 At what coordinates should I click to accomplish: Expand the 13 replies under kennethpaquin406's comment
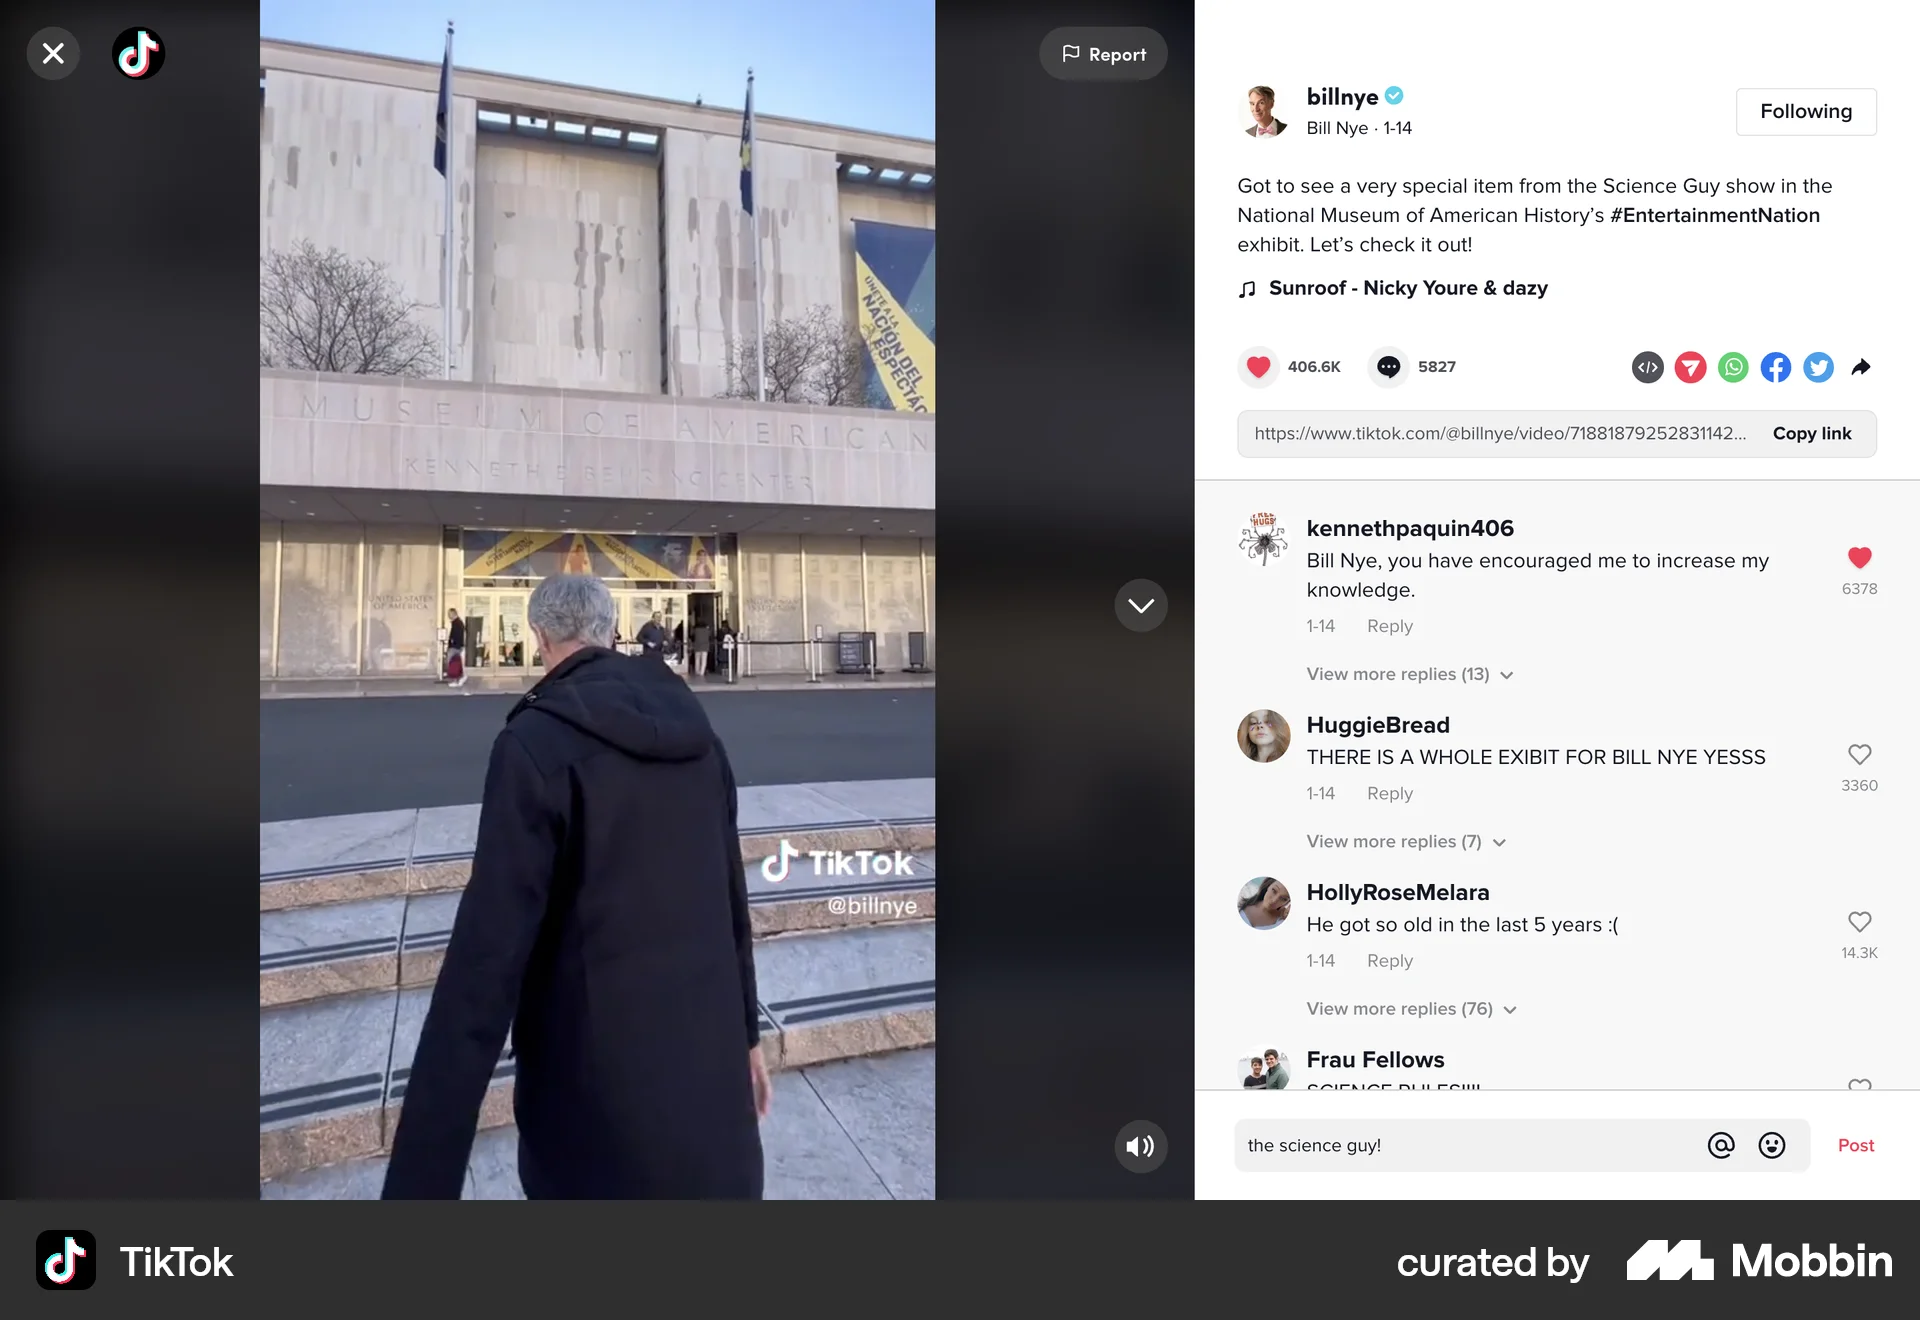pos(1409,674)
